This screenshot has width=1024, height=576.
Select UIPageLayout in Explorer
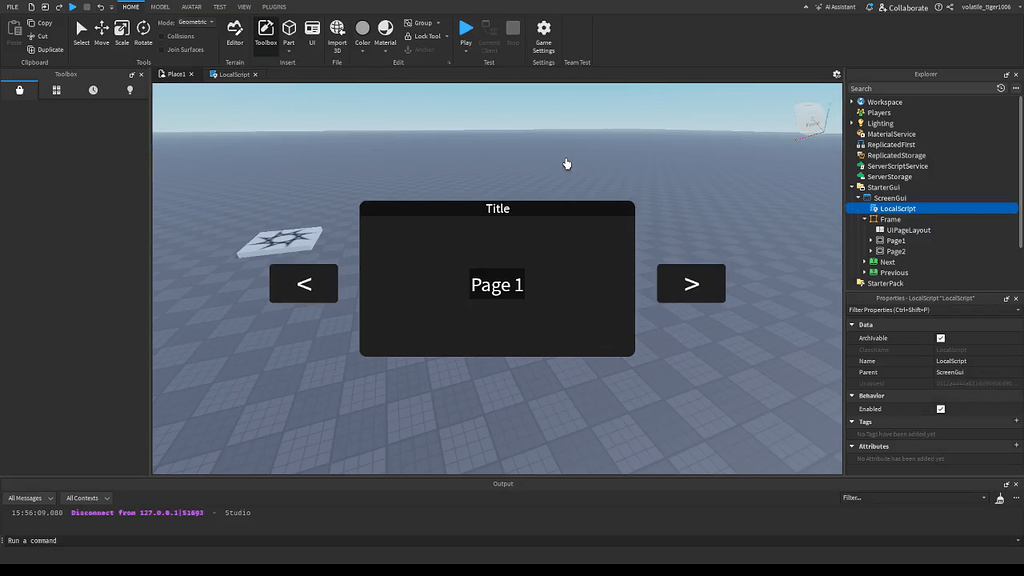point(908,230)
